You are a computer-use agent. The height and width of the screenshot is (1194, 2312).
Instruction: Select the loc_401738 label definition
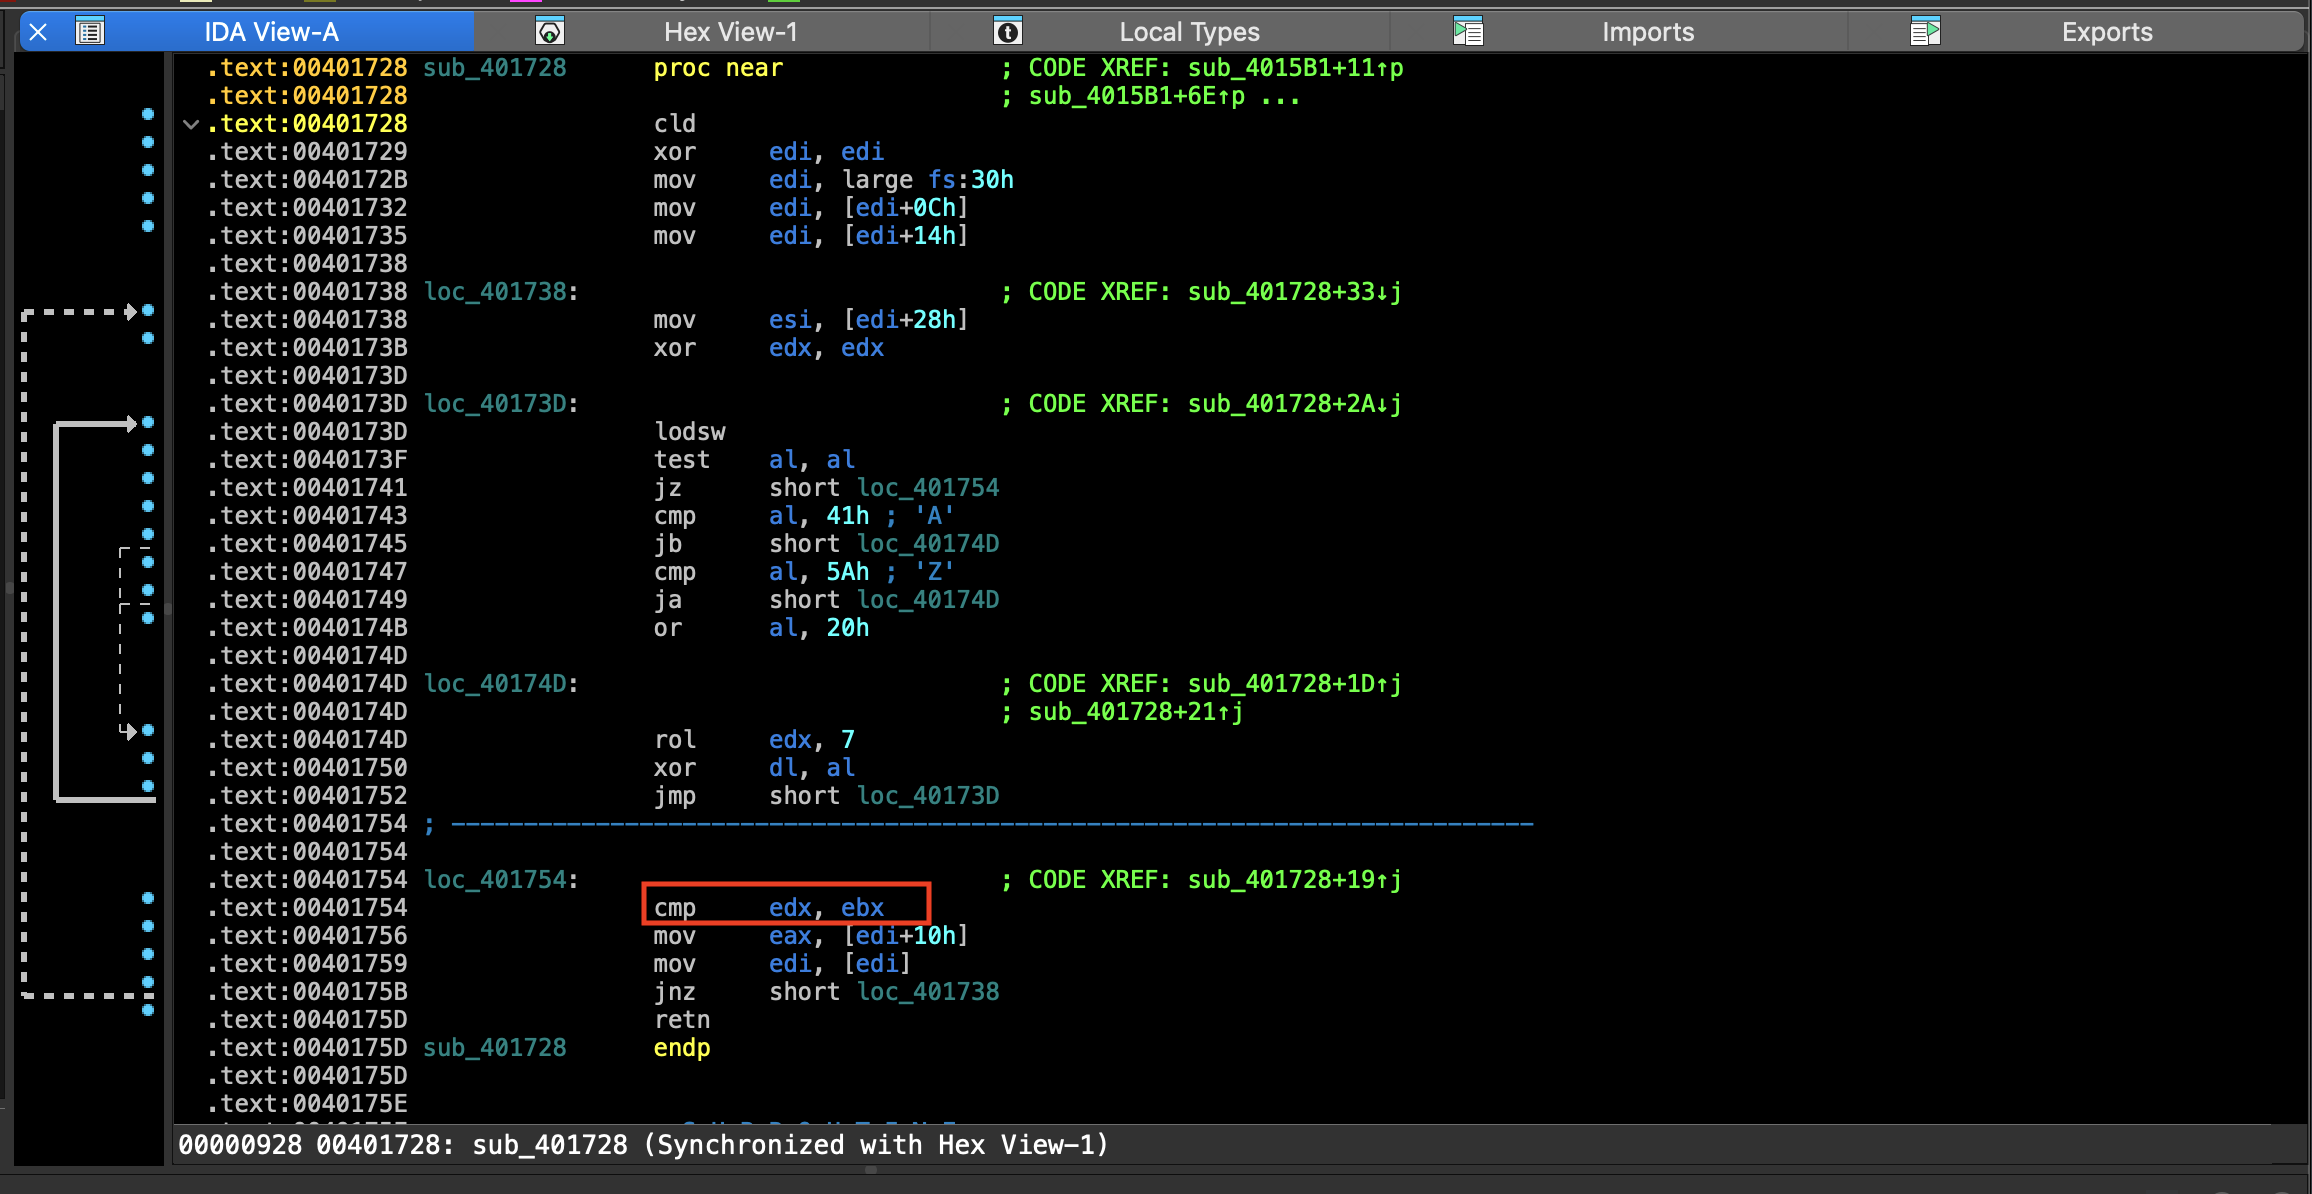click(501, 292)
